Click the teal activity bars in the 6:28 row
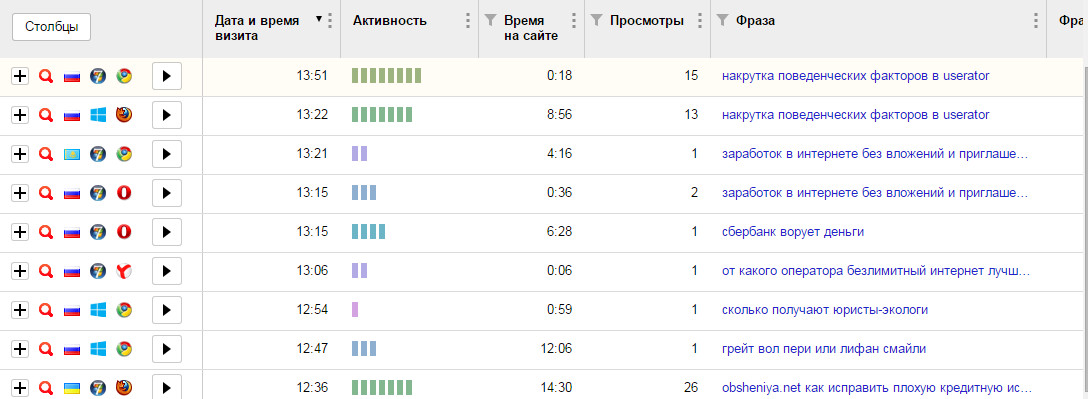The image size is (1088, 399). [x=368, y=232]
